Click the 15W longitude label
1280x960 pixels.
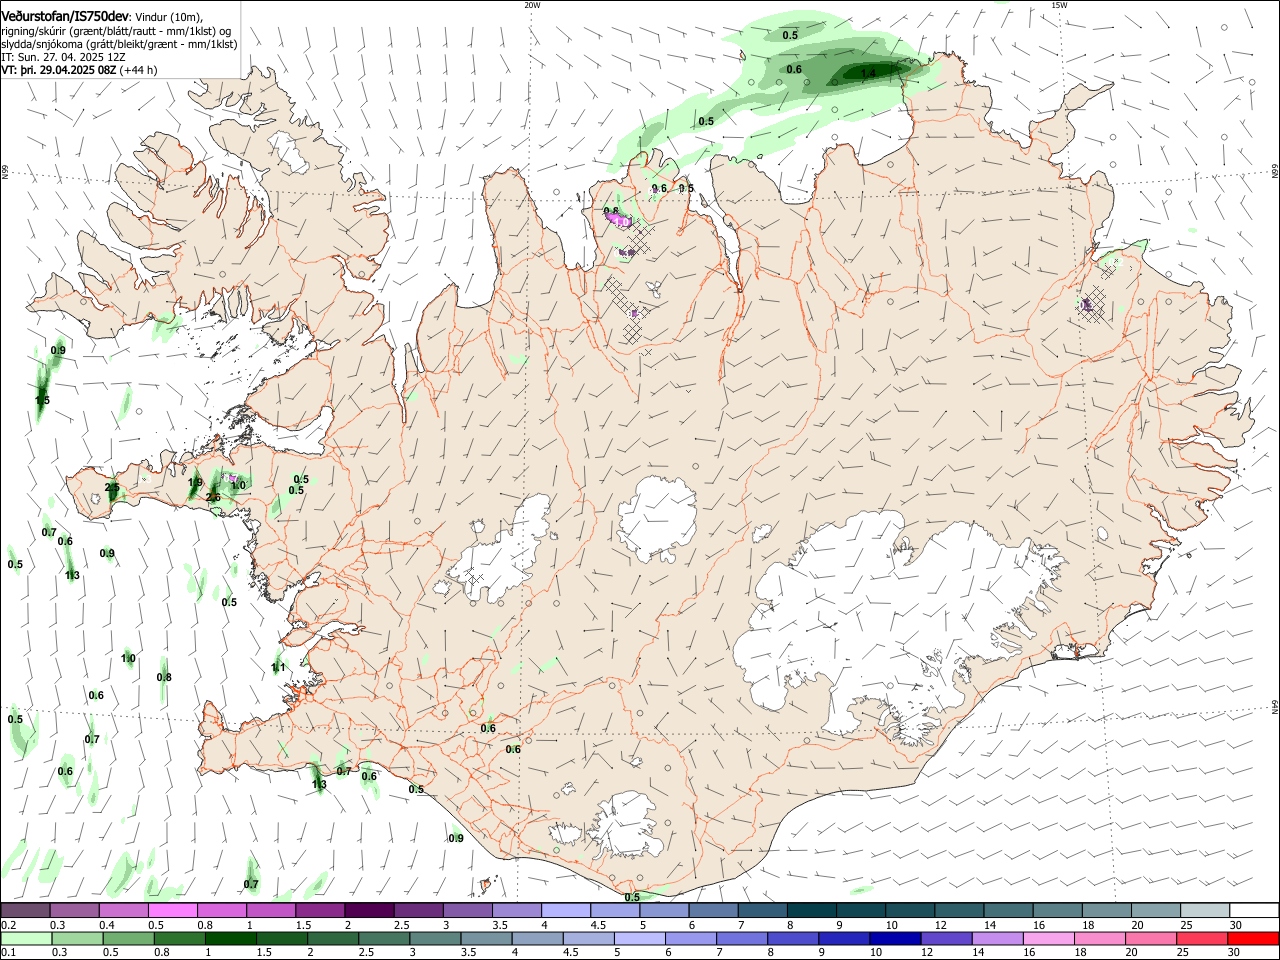[x=1059, y=5]
